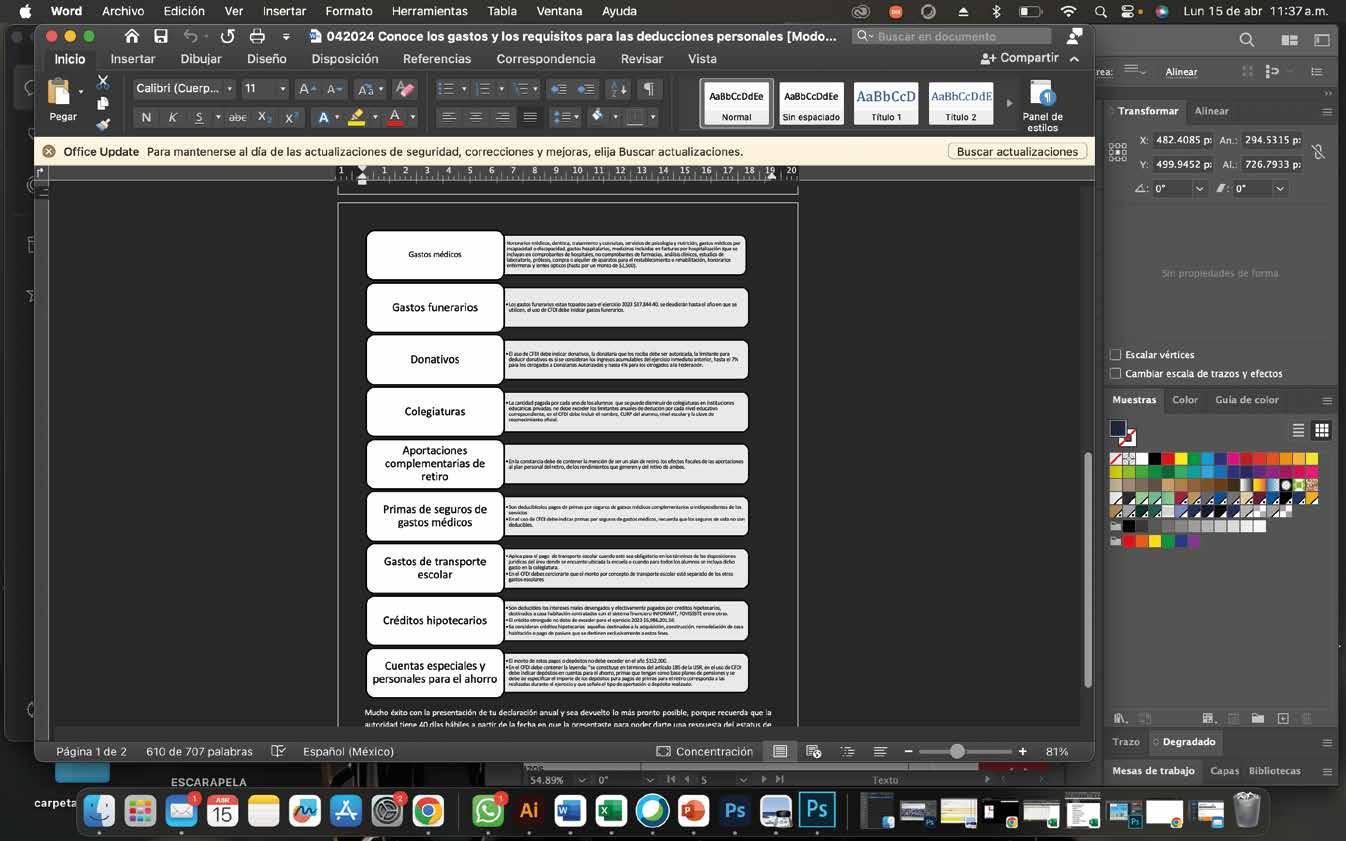
Task: Justify the paragraph text
Action: (x=530, y=117)
